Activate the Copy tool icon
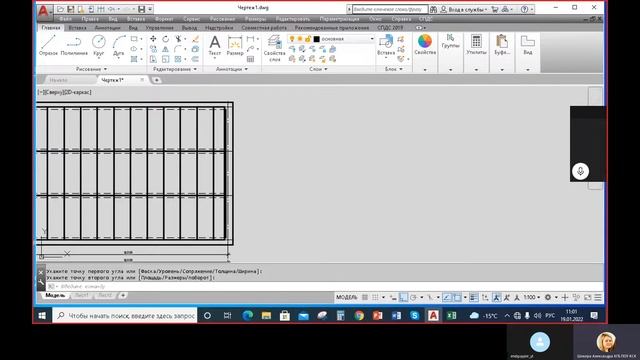Viewport: 640px width, 360px height. pyautogui.click(x=153, y=49)
